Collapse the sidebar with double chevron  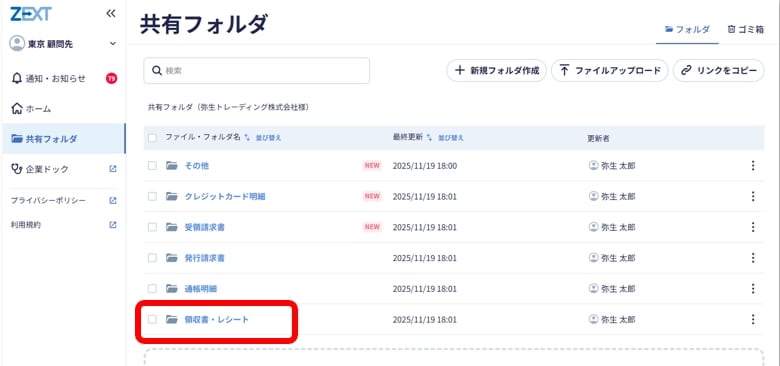111,13
